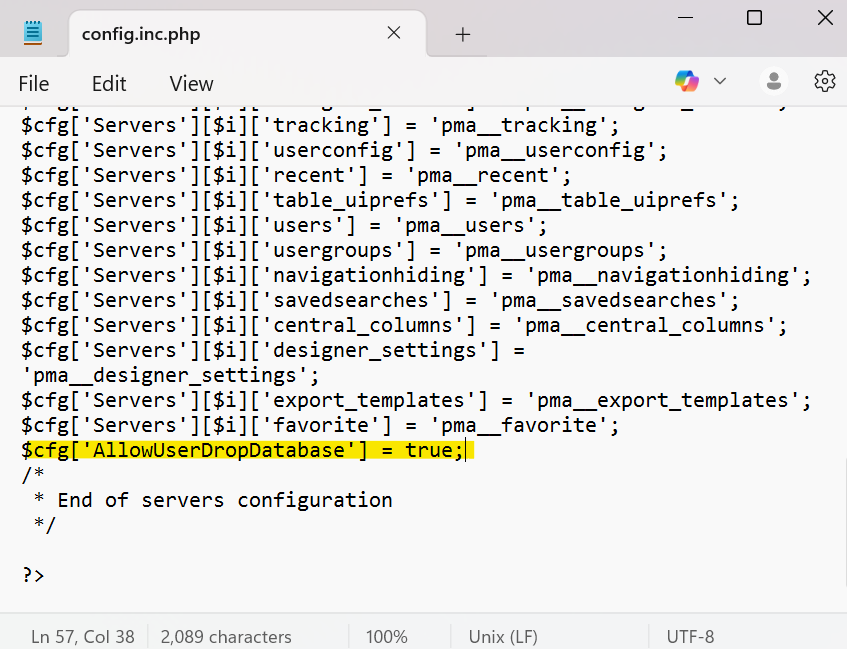Open the View menu
The image size is (847, 649).
[191, 84]
